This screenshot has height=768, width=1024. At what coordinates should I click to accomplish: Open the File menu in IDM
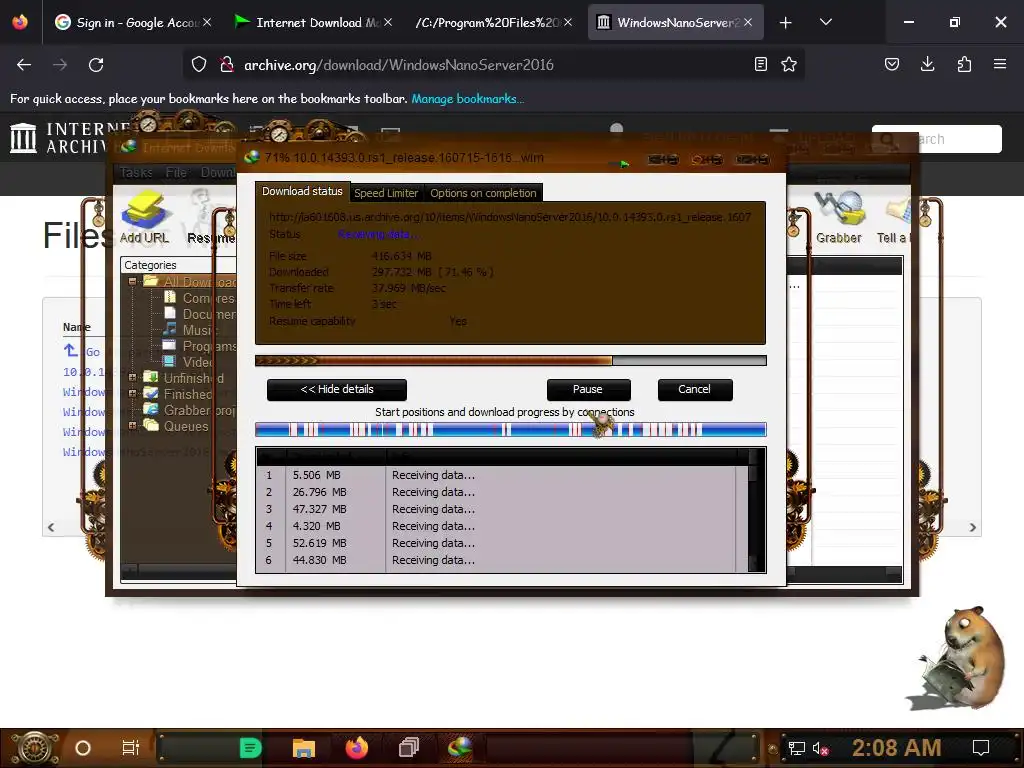coord(176,172)
